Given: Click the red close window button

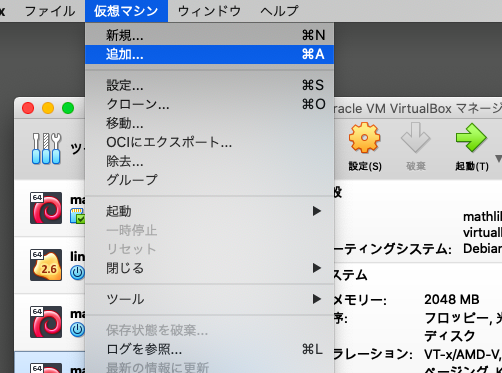Looking at the screenshot, I should pyautogui.click(x=28, y=108).
